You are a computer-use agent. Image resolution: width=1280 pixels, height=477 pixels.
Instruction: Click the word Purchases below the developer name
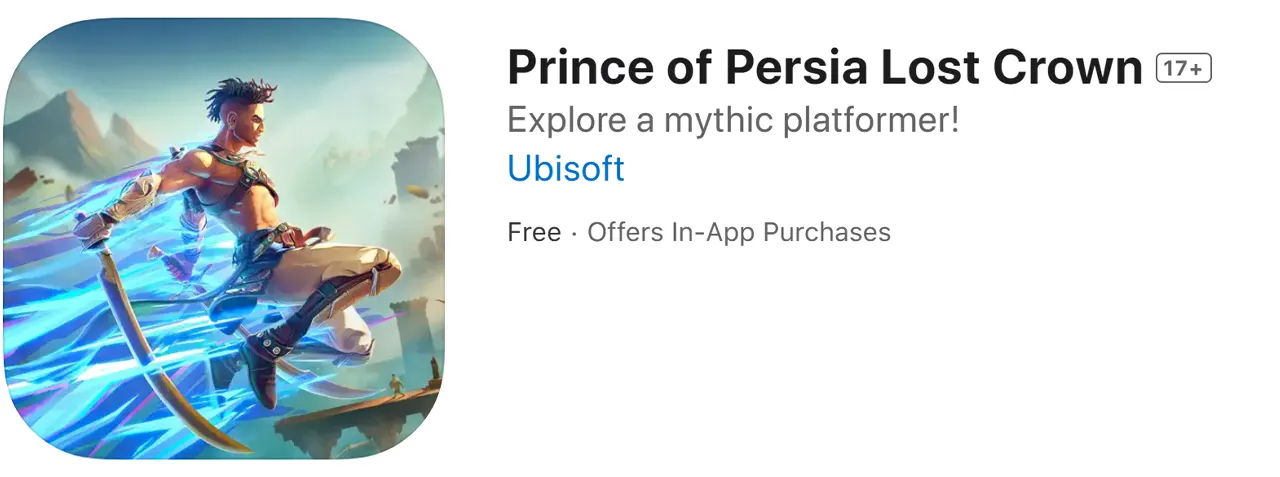pos(827,232)
